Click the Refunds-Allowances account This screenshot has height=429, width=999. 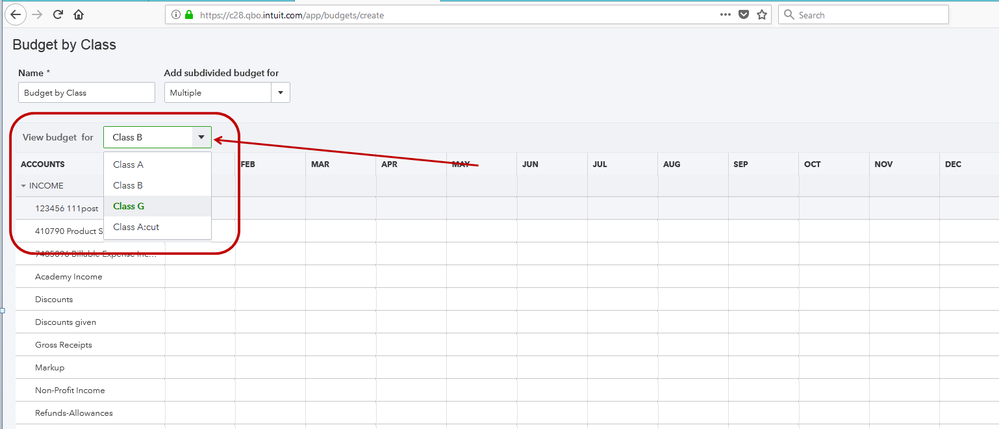(x=74, y=413)
